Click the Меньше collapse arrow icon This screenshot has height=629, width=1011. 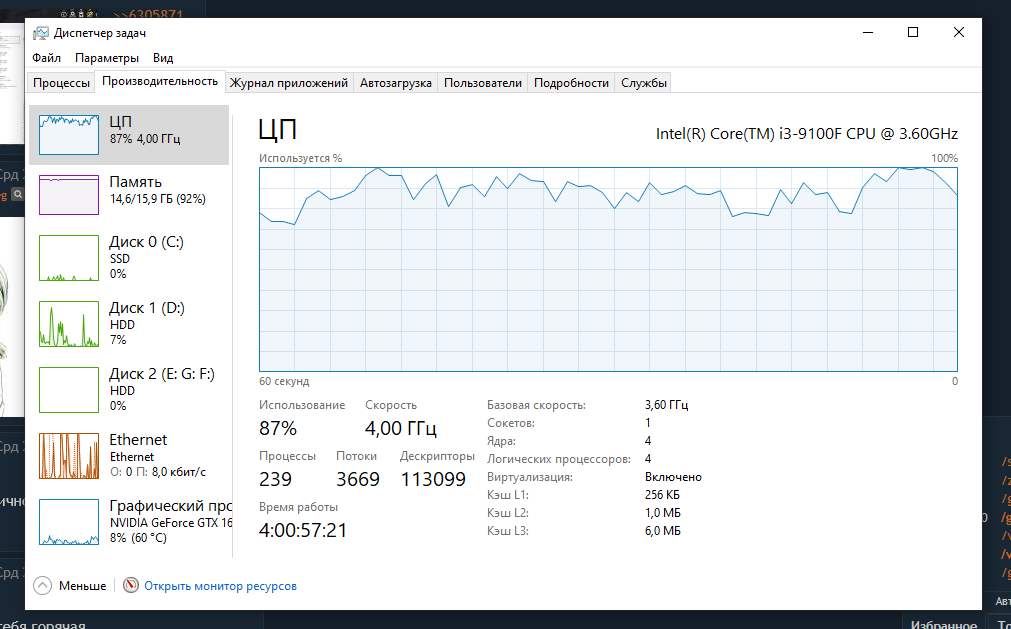point(43,586)
